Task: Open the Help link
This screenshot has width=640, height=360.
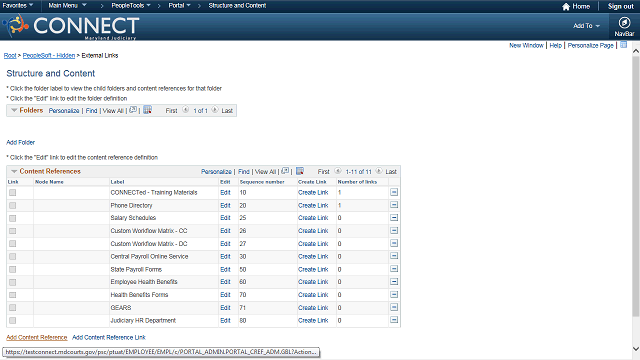Action: click(556, 45)
